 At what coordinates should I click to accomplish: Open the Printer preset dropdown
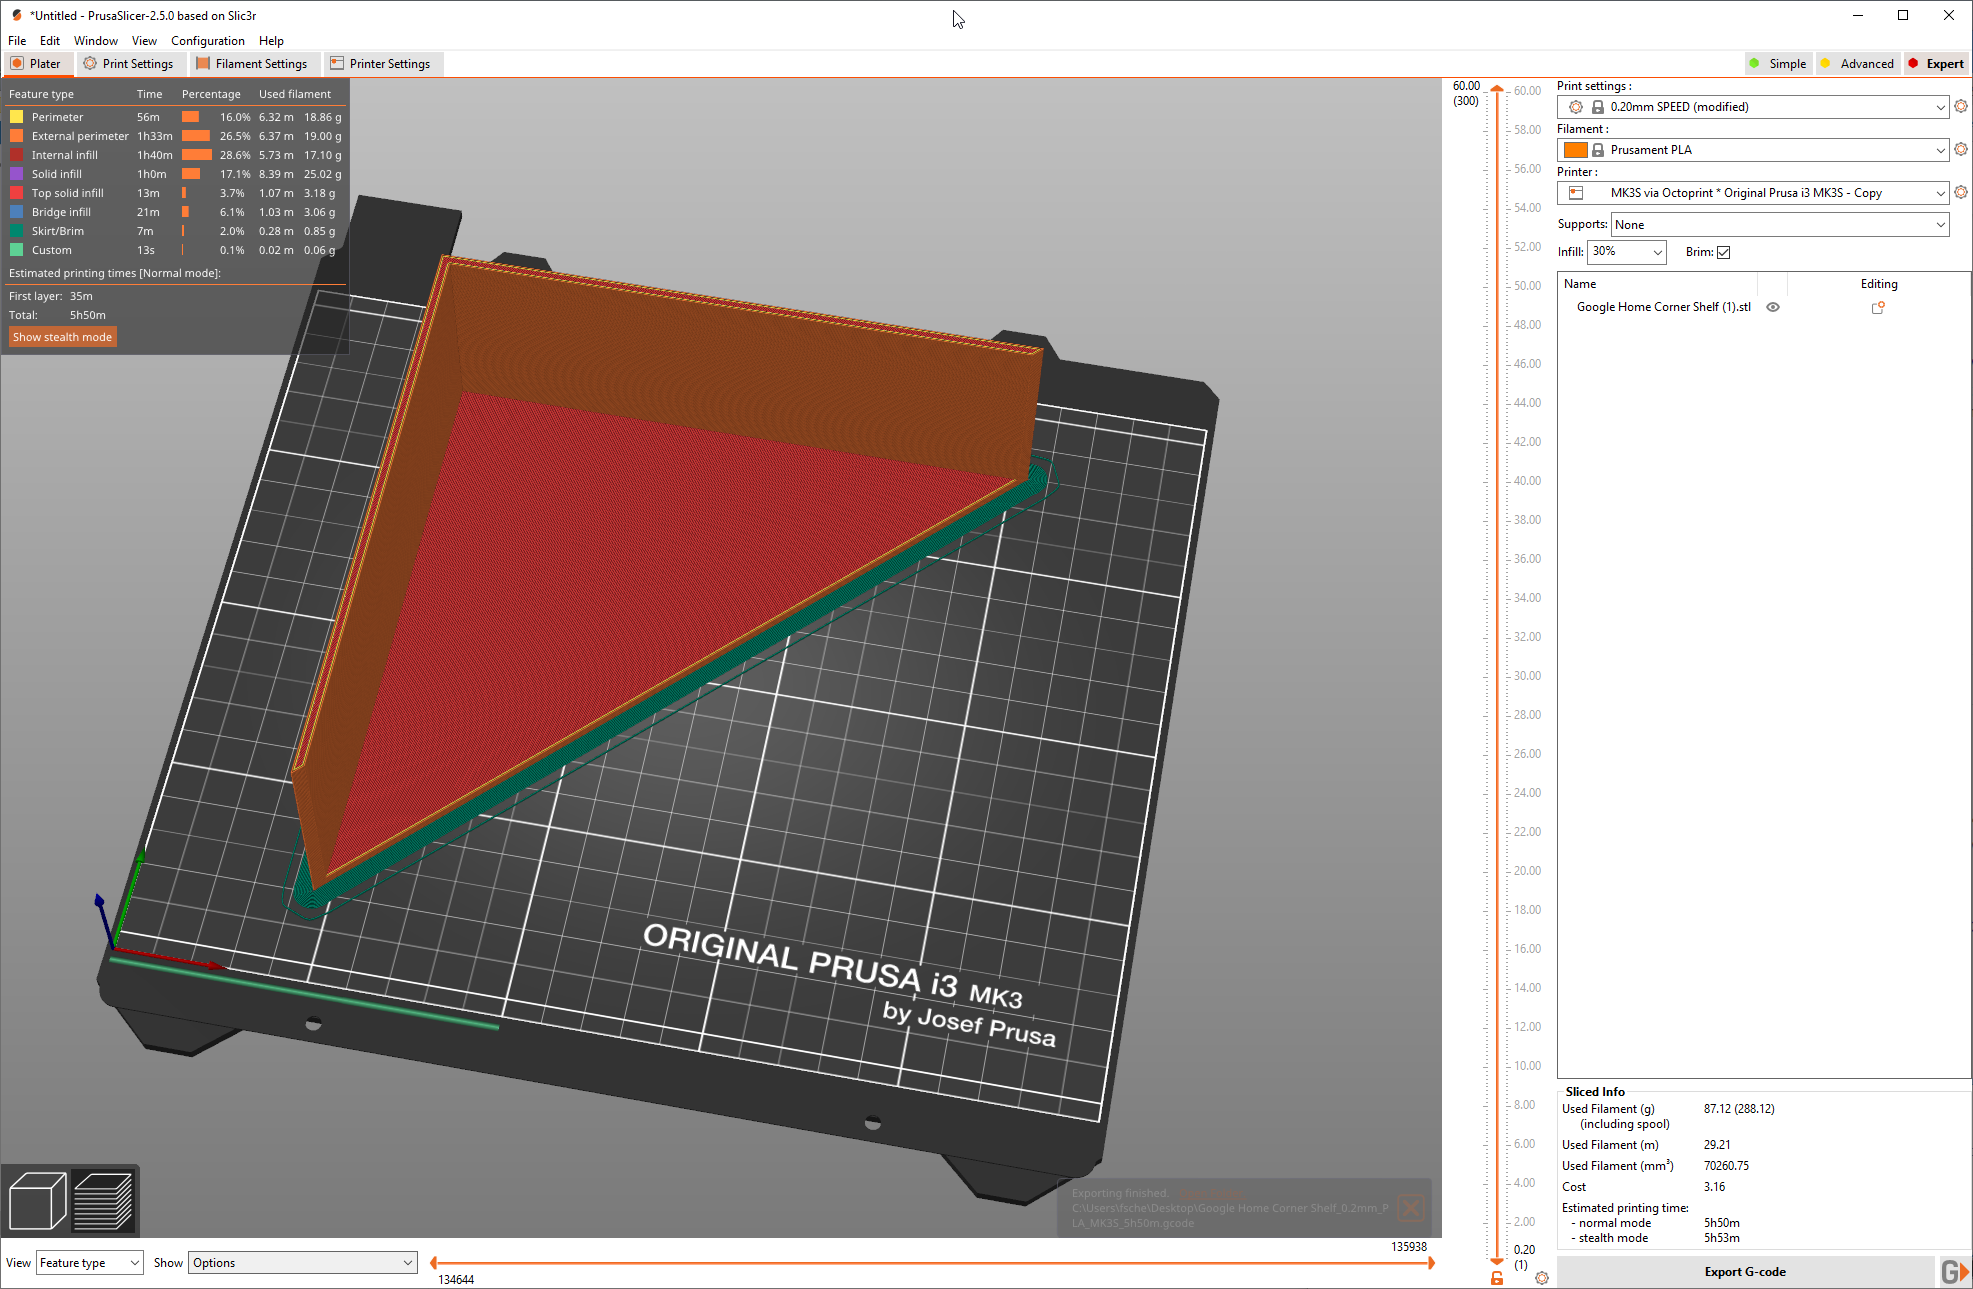[x=1753, y=193]
